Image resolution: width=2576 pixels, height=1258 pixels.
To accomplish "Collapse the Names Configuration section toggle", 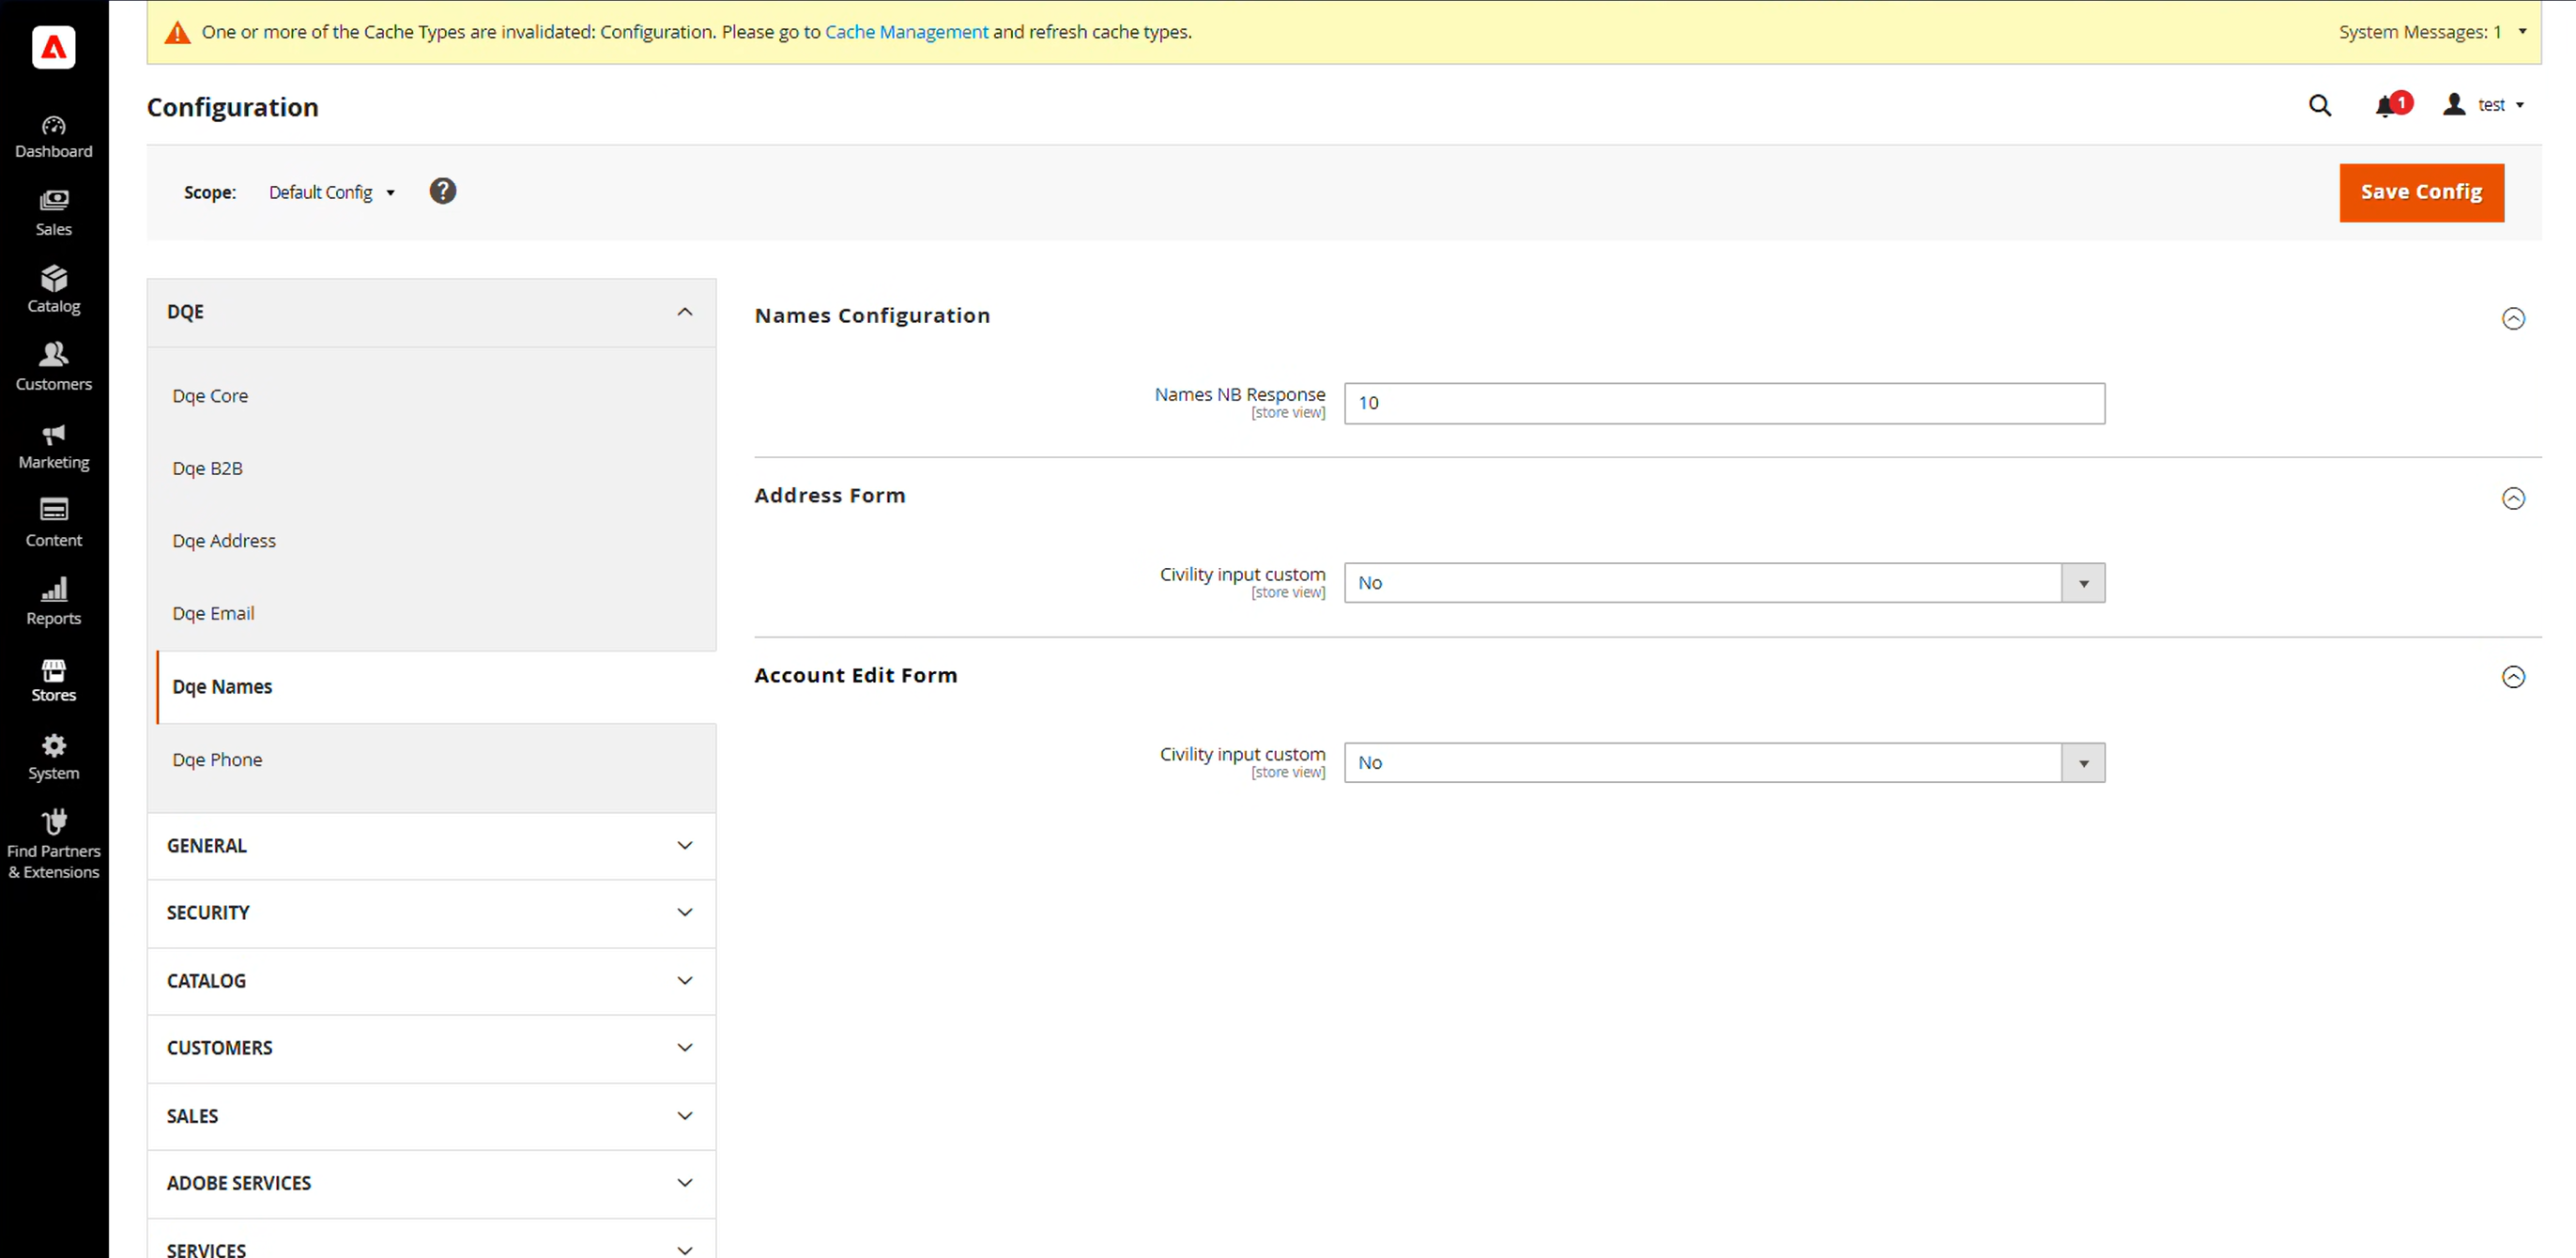I will coord(2512,319).
